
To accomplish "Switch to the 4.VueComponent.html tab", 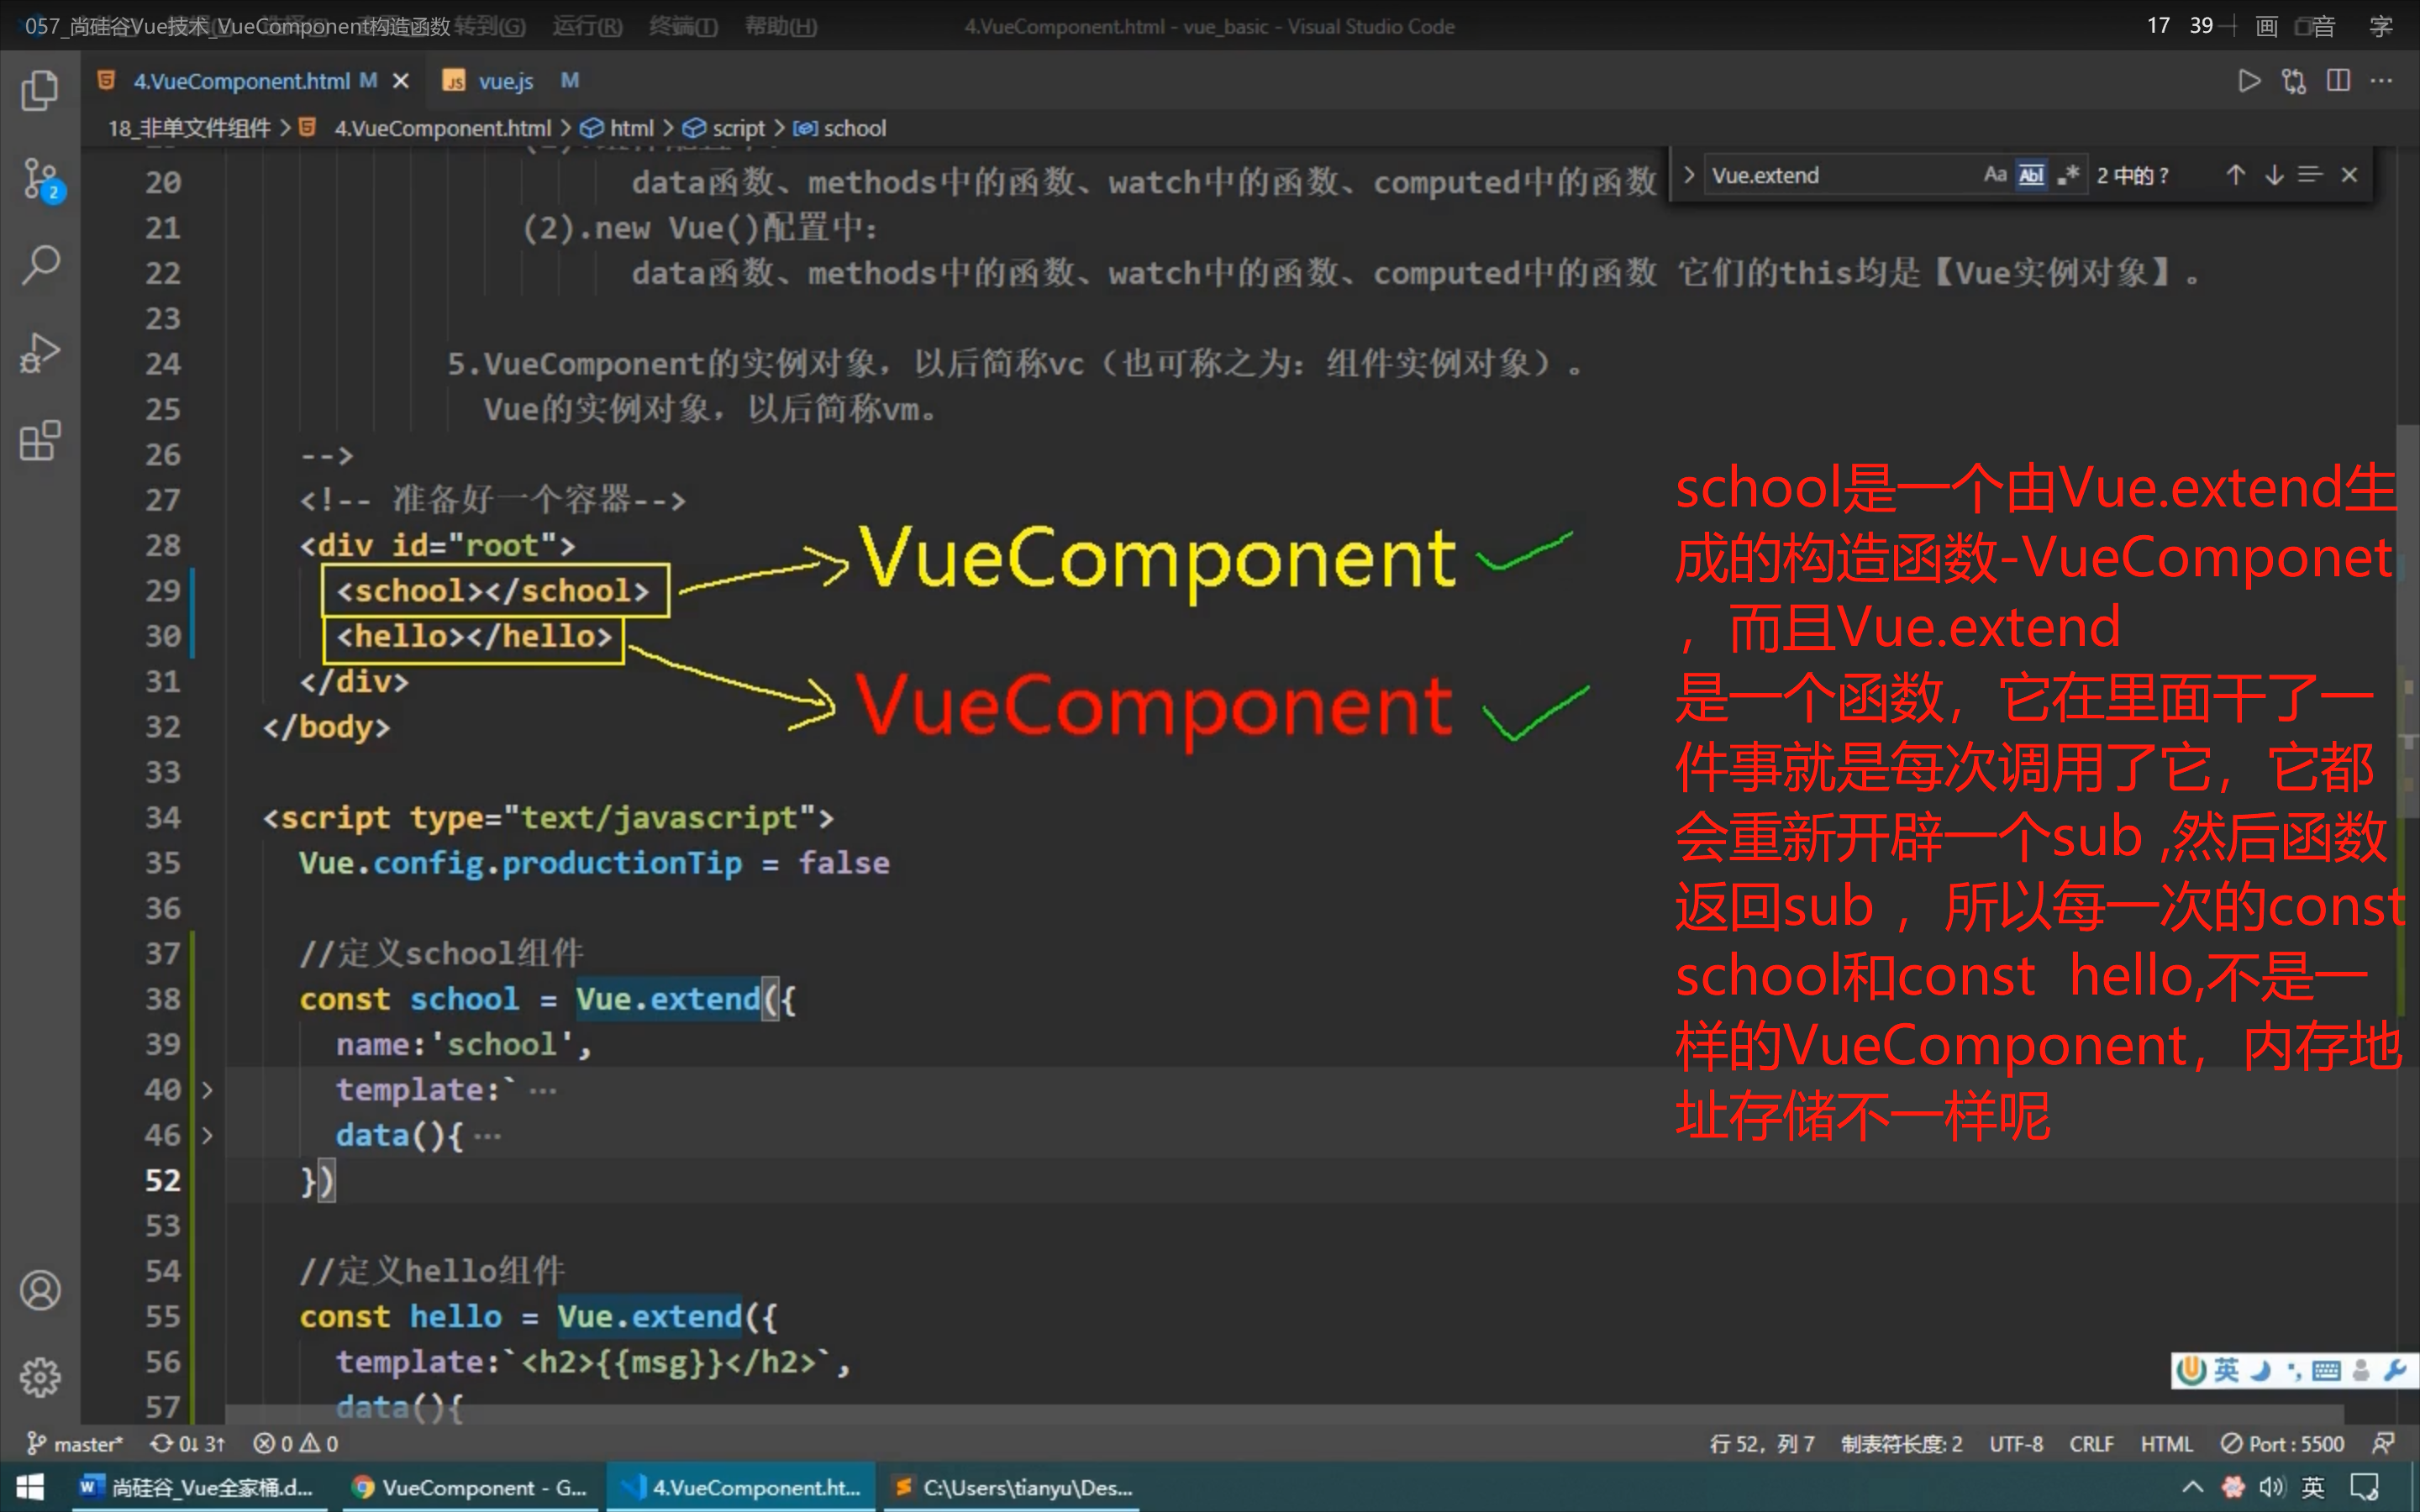I will point(240,81).
